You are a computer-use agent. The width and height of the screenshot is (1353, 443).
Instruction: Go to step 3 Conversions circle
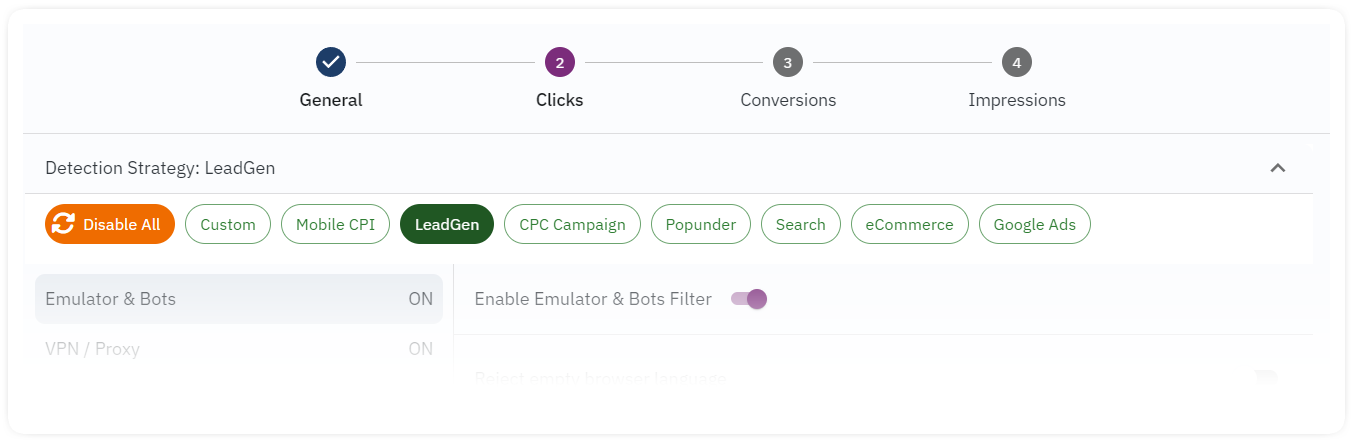tap(788, 62)
